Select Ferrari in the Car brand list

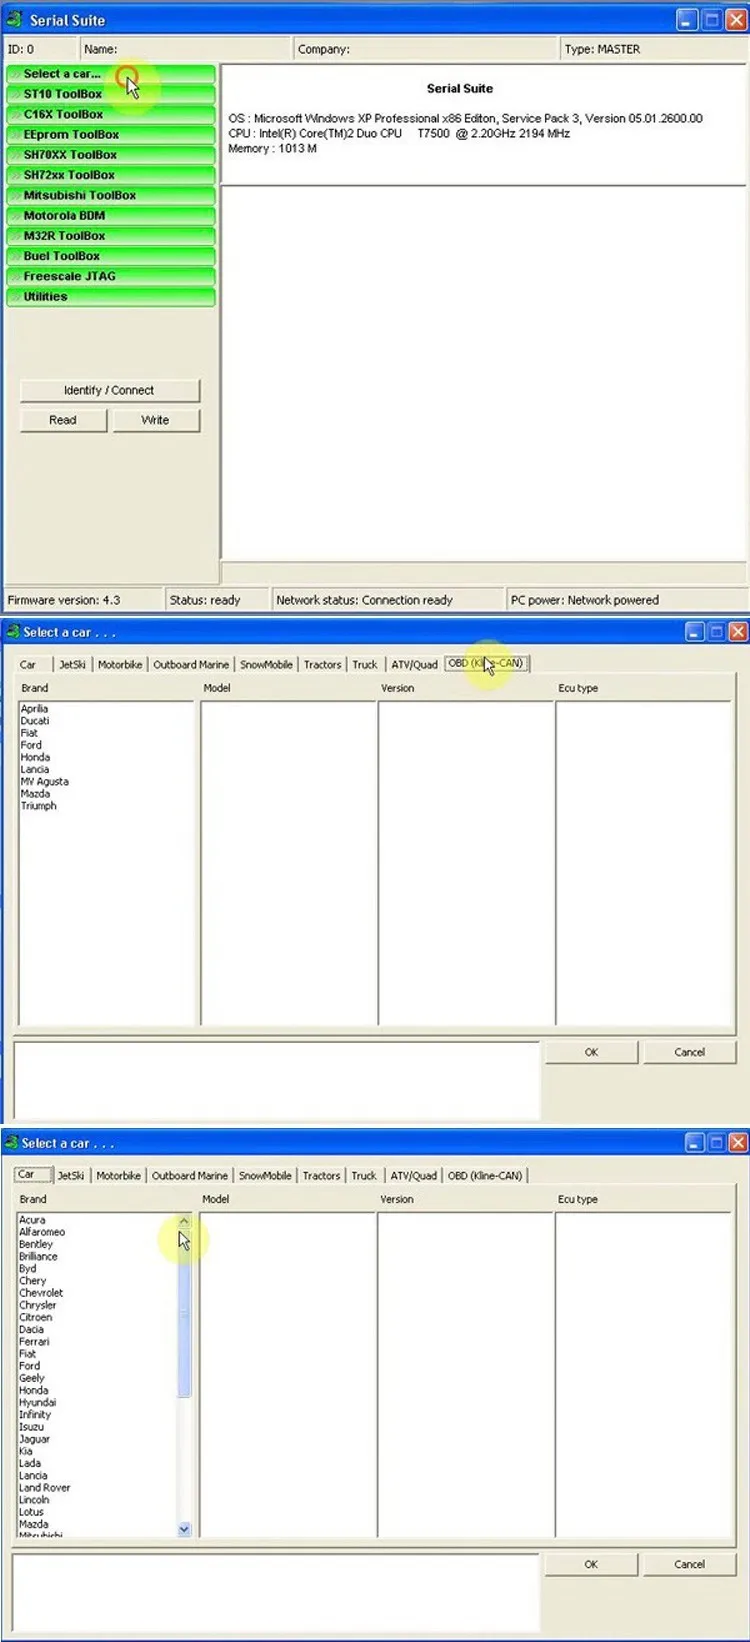[x=34, y=1342]
